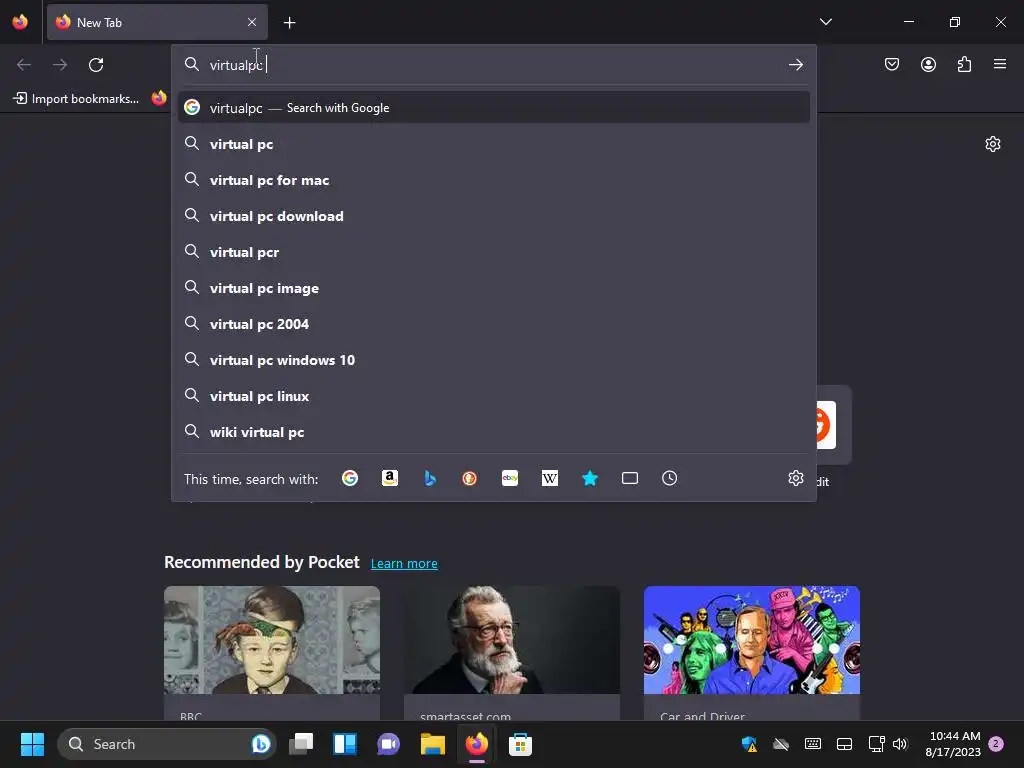Screen dimensions: 1024x768
Task: Open the Save to Pocket button
Action: coord(891,64)
